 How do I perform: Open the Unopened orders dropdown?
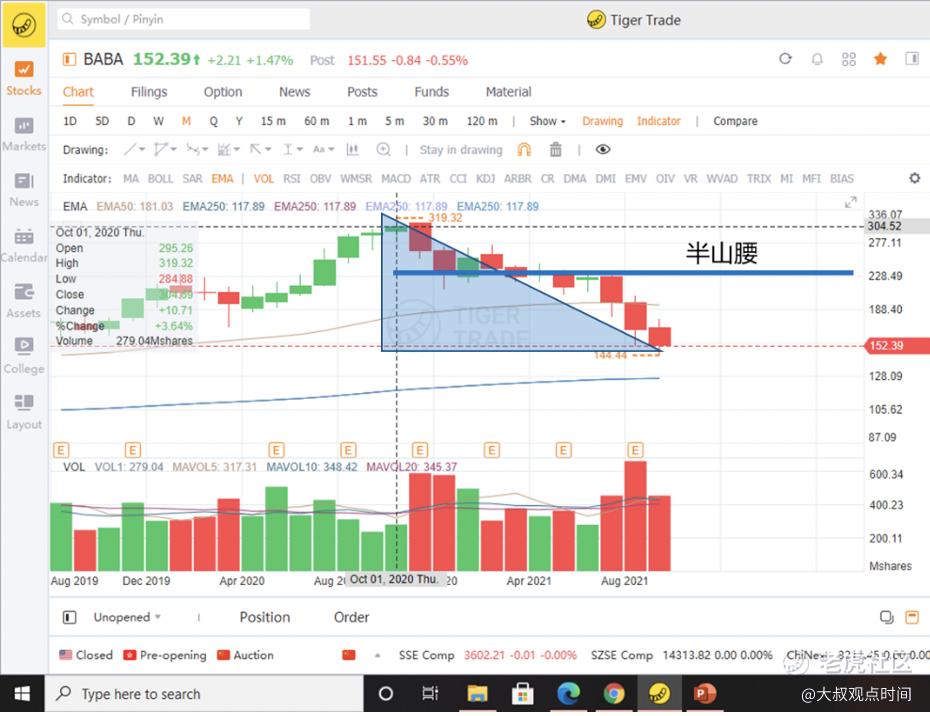pyautogui.click(x=127, y=618)
